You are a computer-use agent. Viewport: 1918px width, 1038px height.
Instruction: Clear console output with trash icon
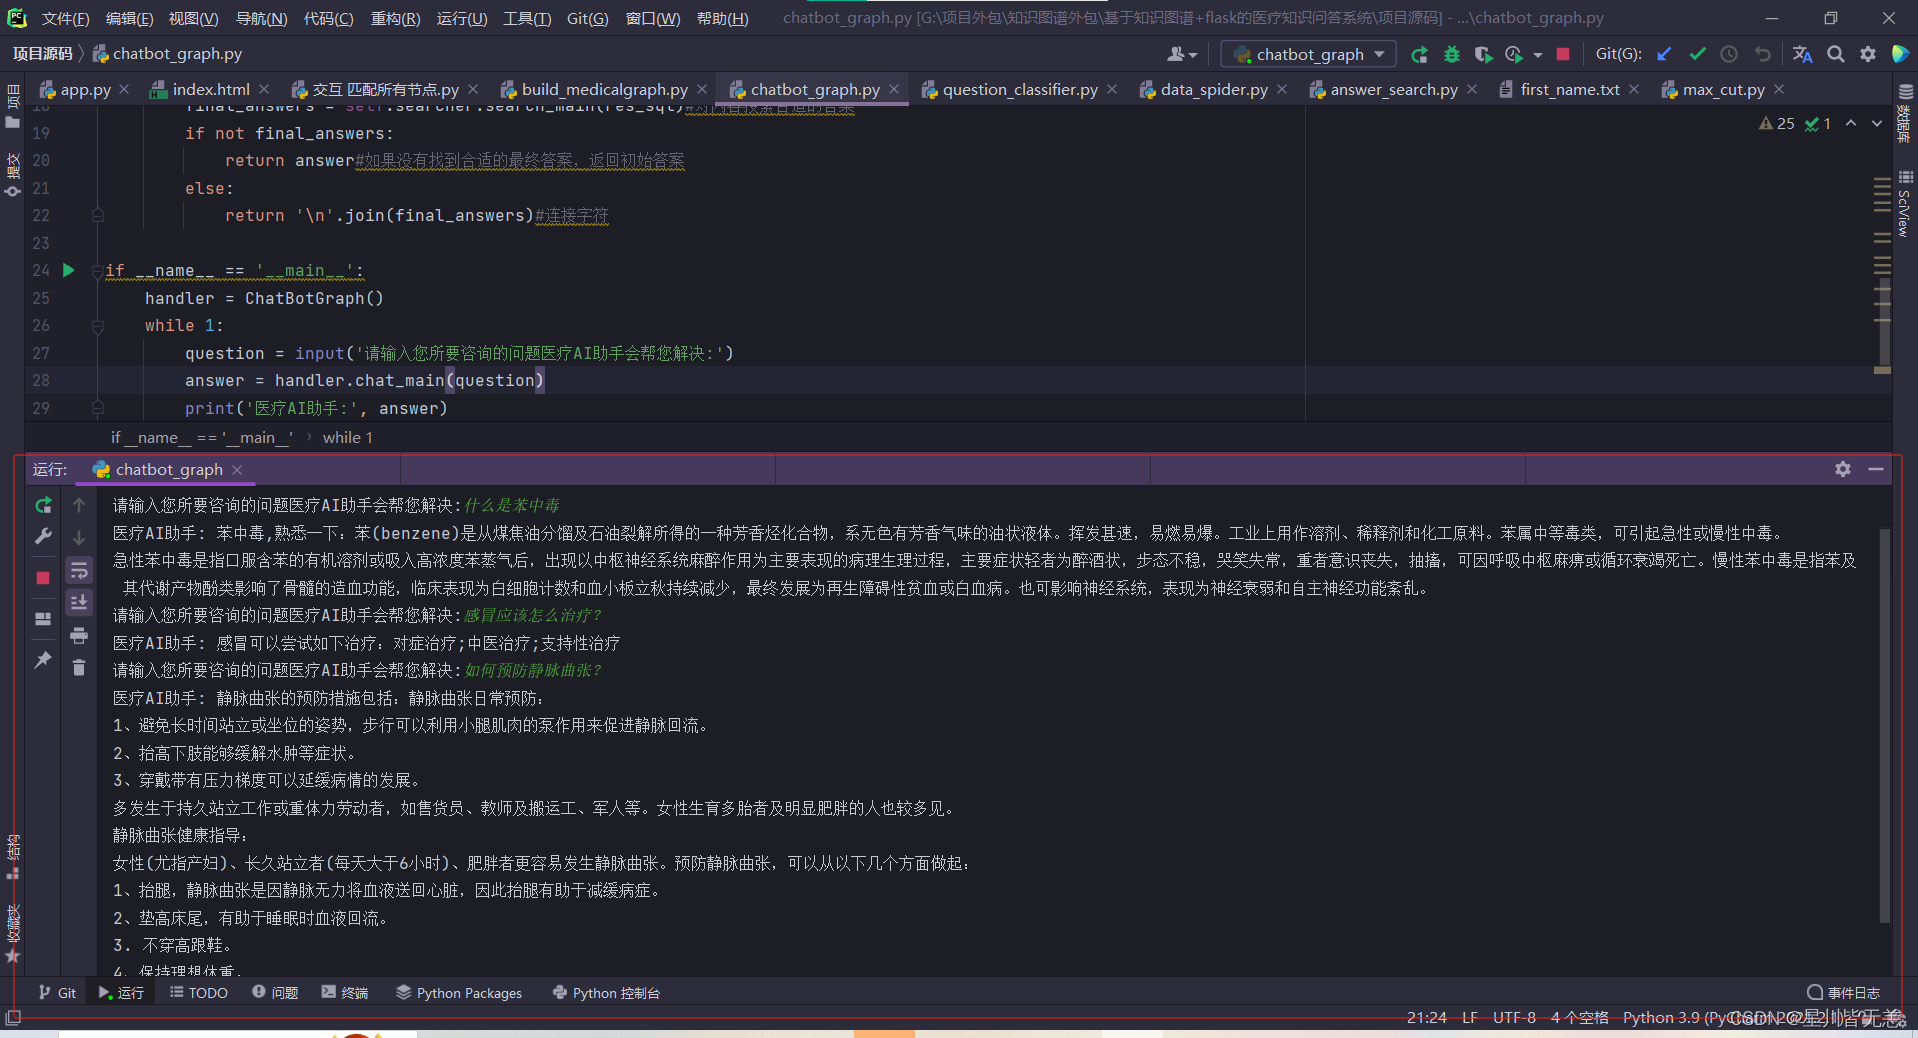click(x=79, y=667)
